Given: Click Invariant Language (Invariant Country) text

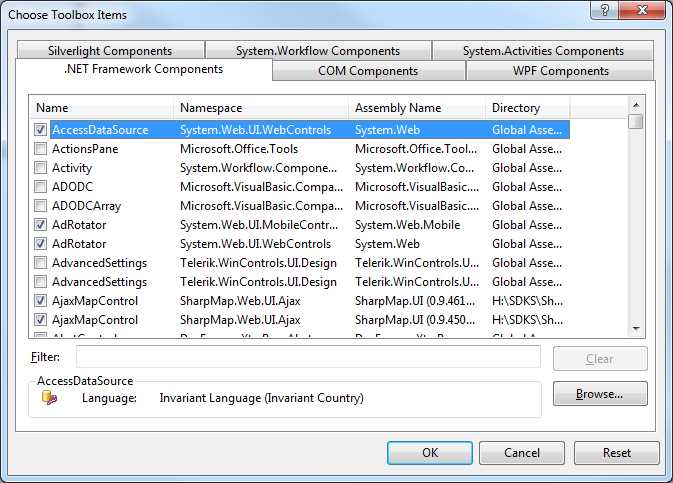Looking at the screenshot, I should click(x=261, y=398).
